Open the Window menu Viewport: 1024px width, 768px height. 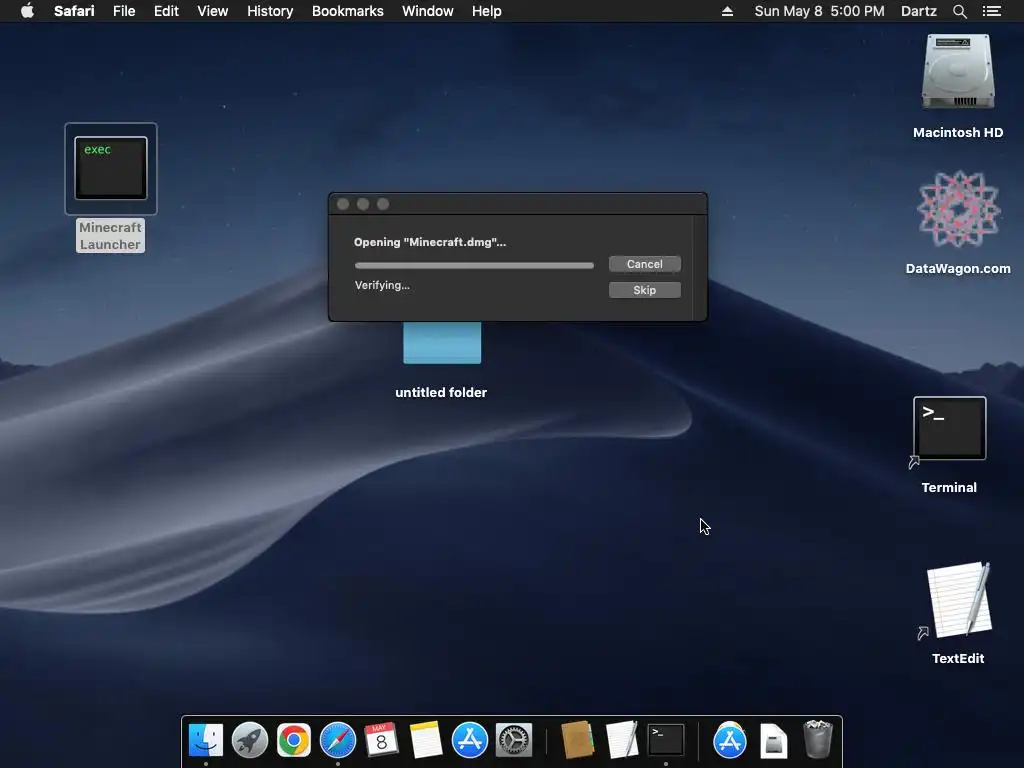(428, 11)
